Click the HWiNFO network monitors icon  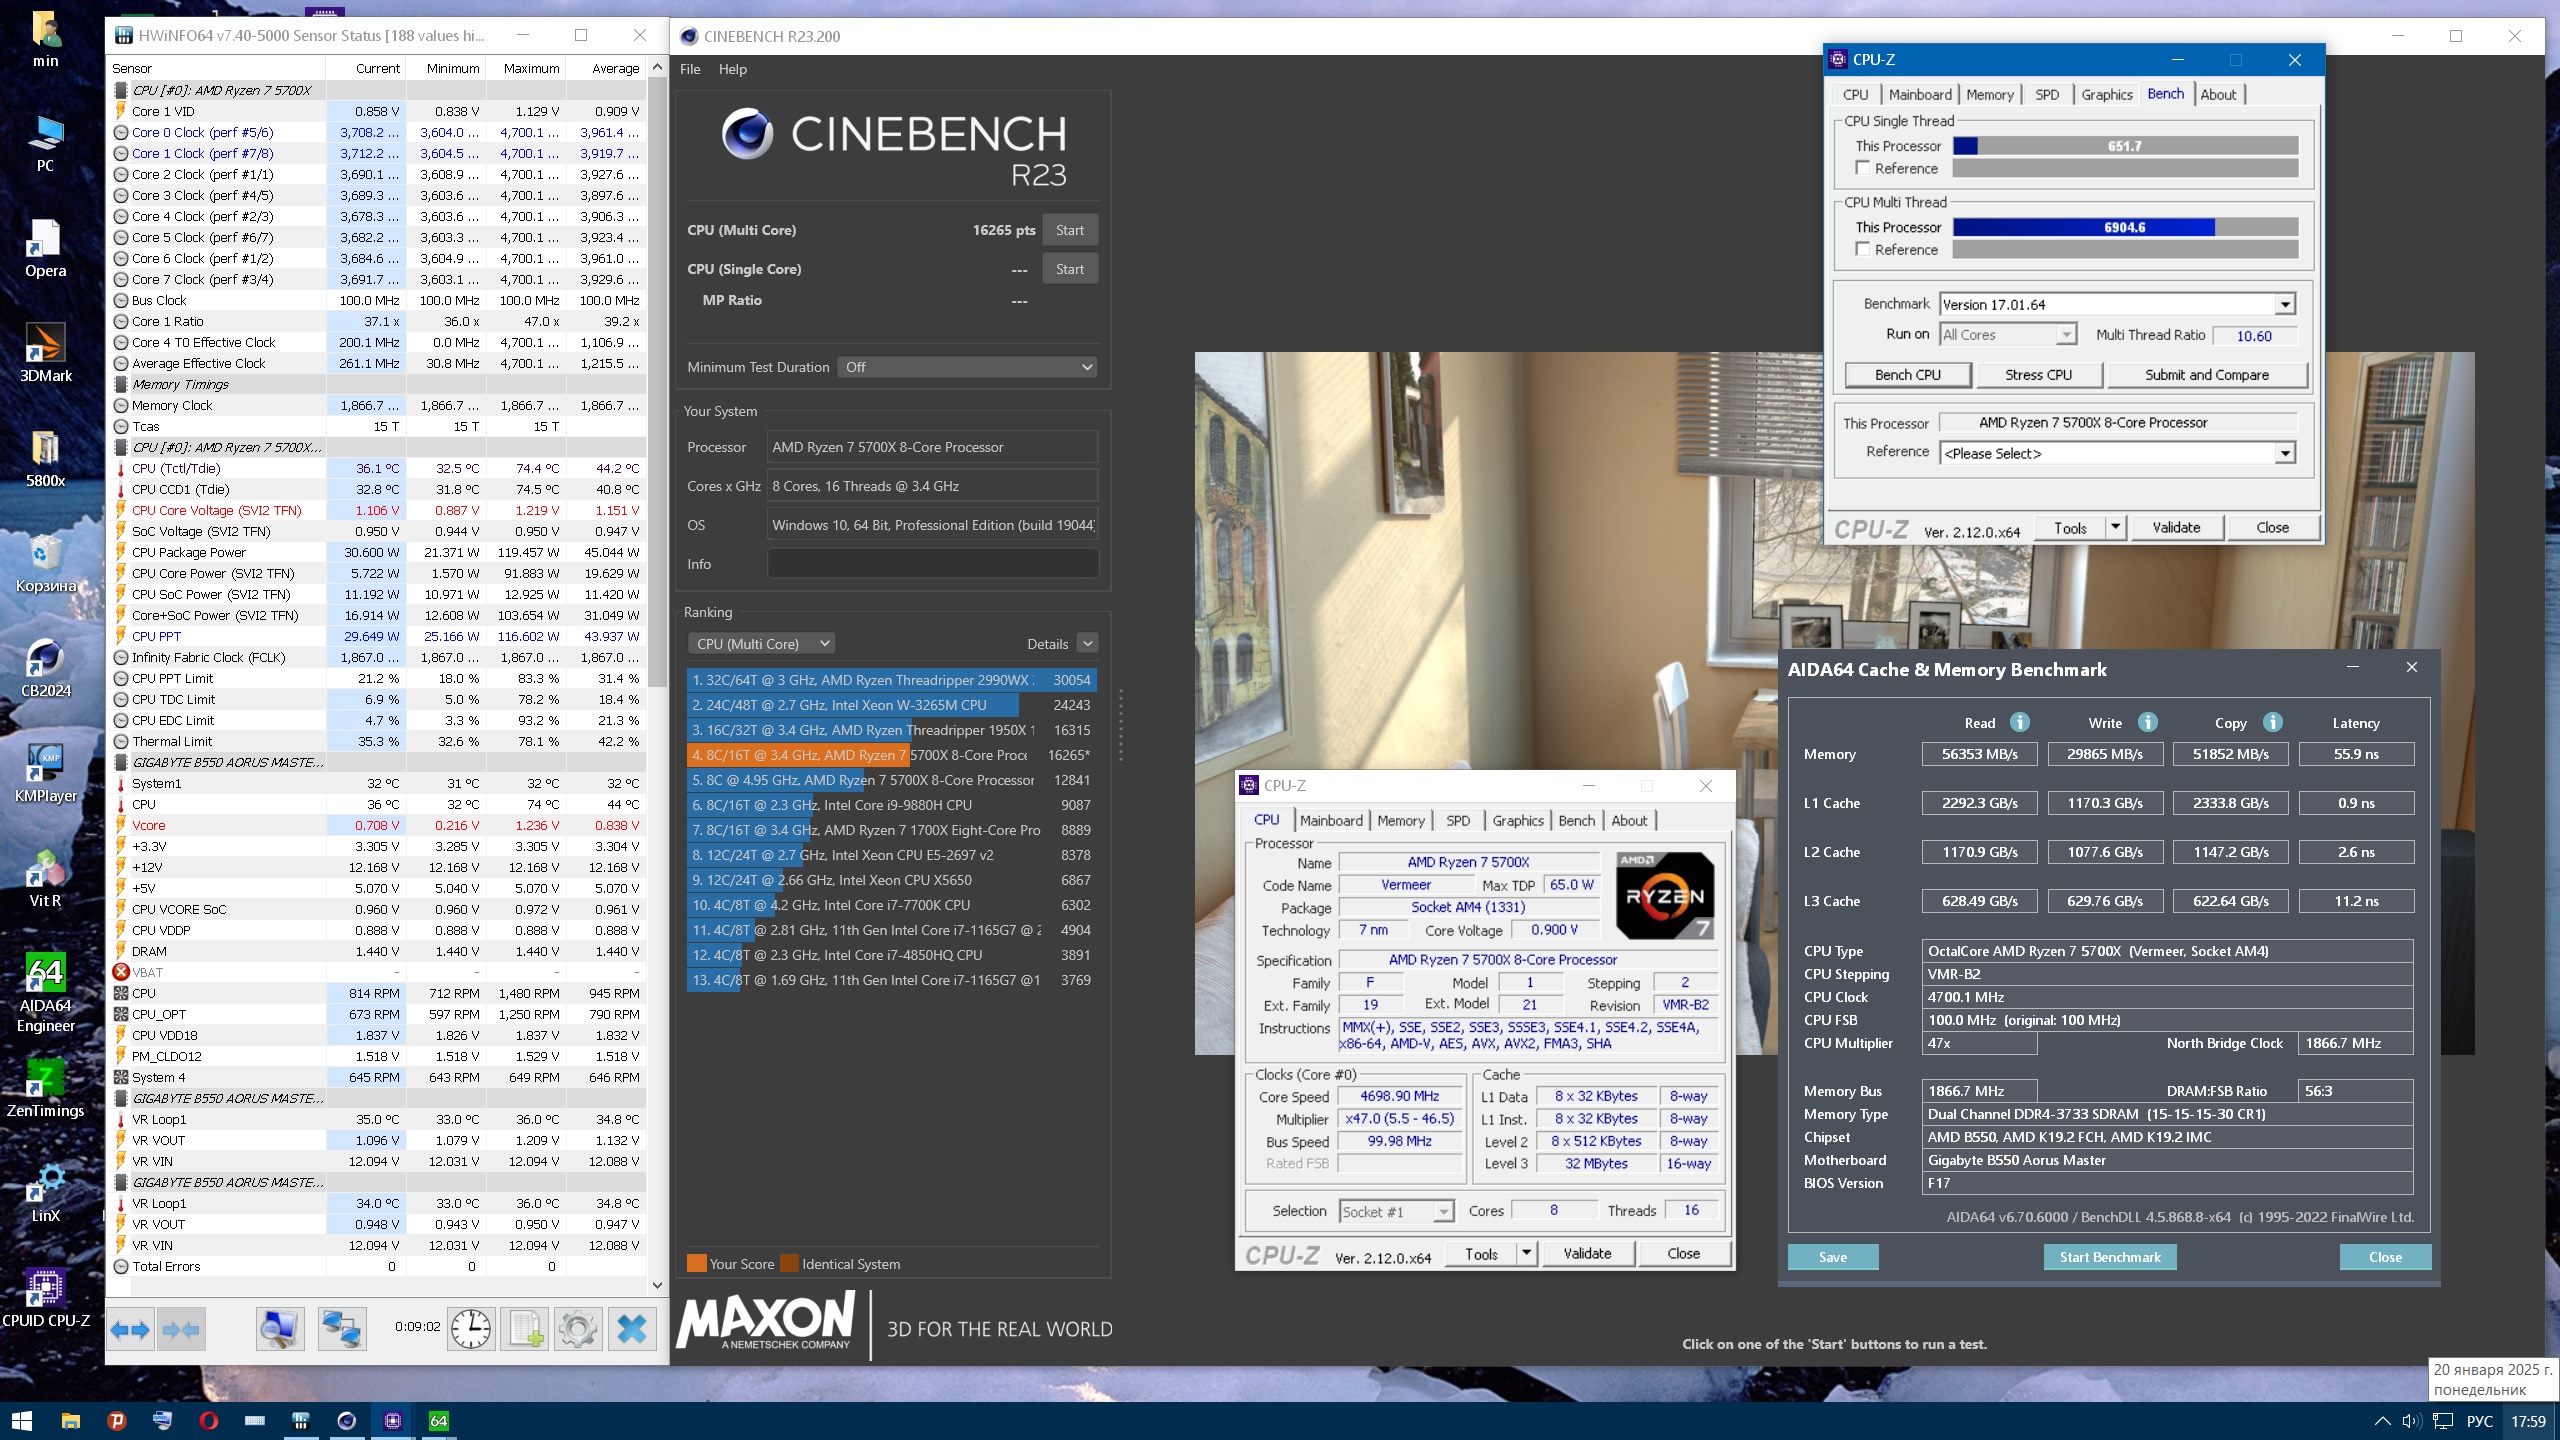(341, 1329)
